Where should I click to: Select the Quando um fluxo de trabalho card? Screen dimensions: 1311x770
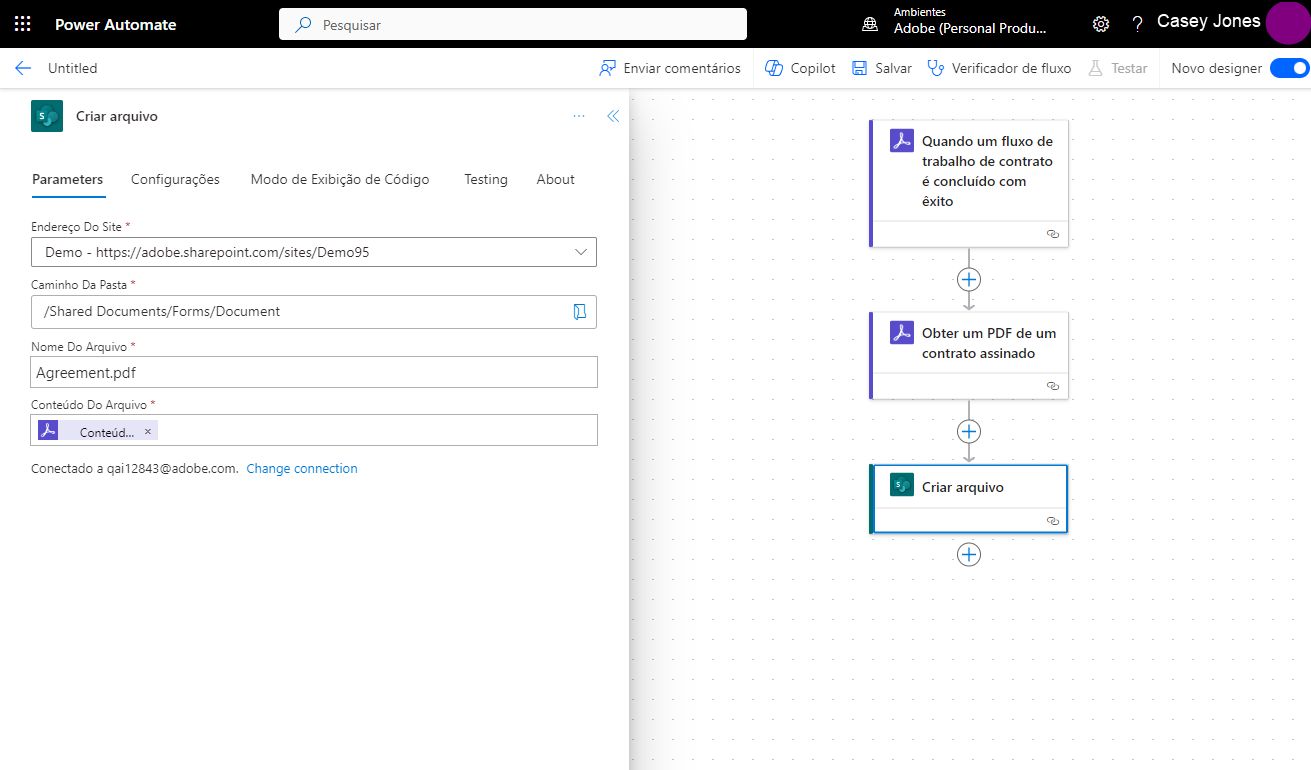click(x=969, y=183)
